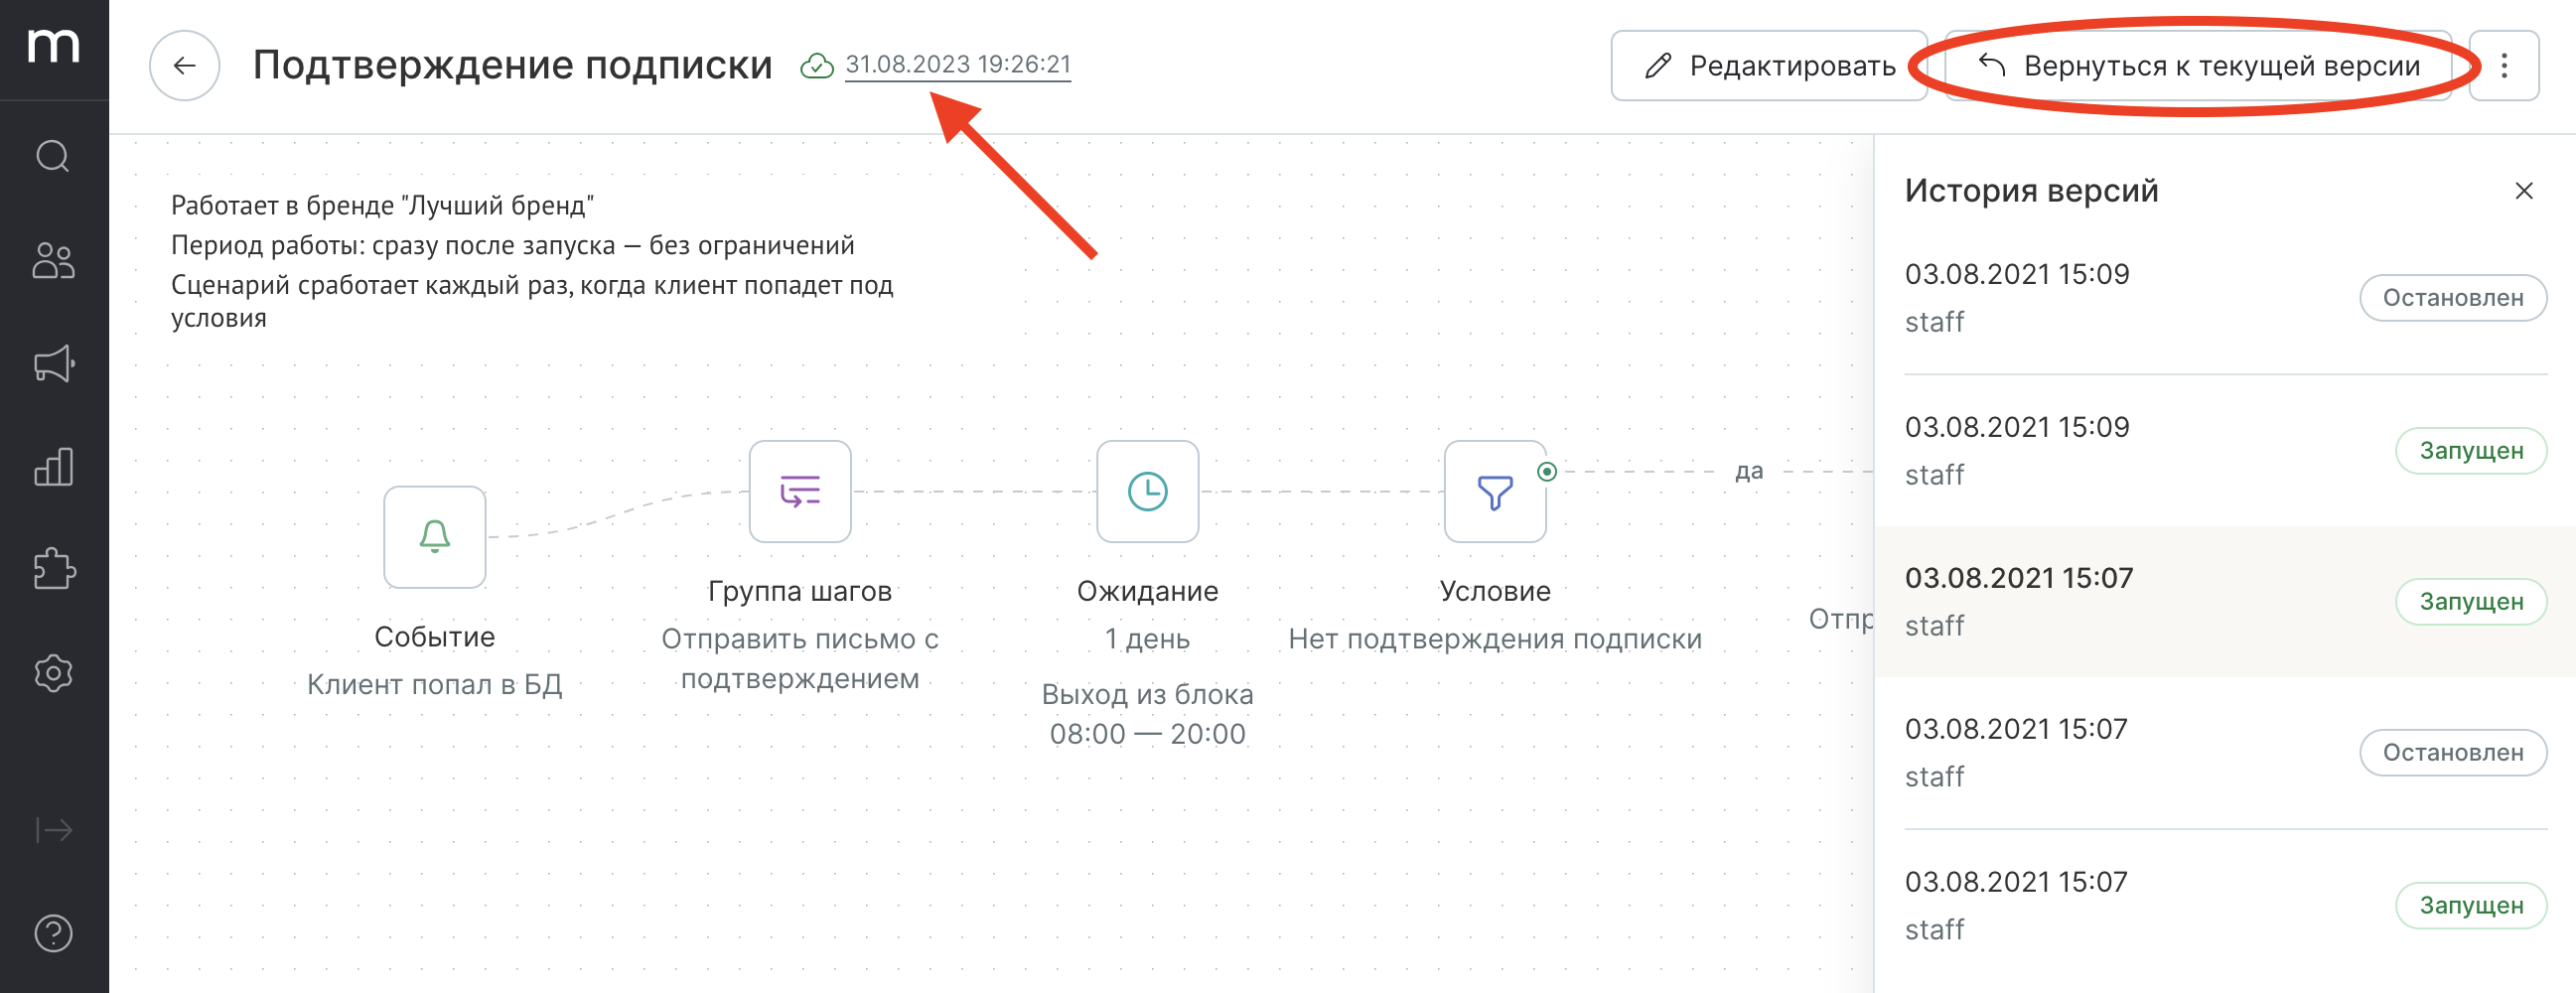Click the Клиент попал в БД label
Screen dimensions: 2576x993
434,684
